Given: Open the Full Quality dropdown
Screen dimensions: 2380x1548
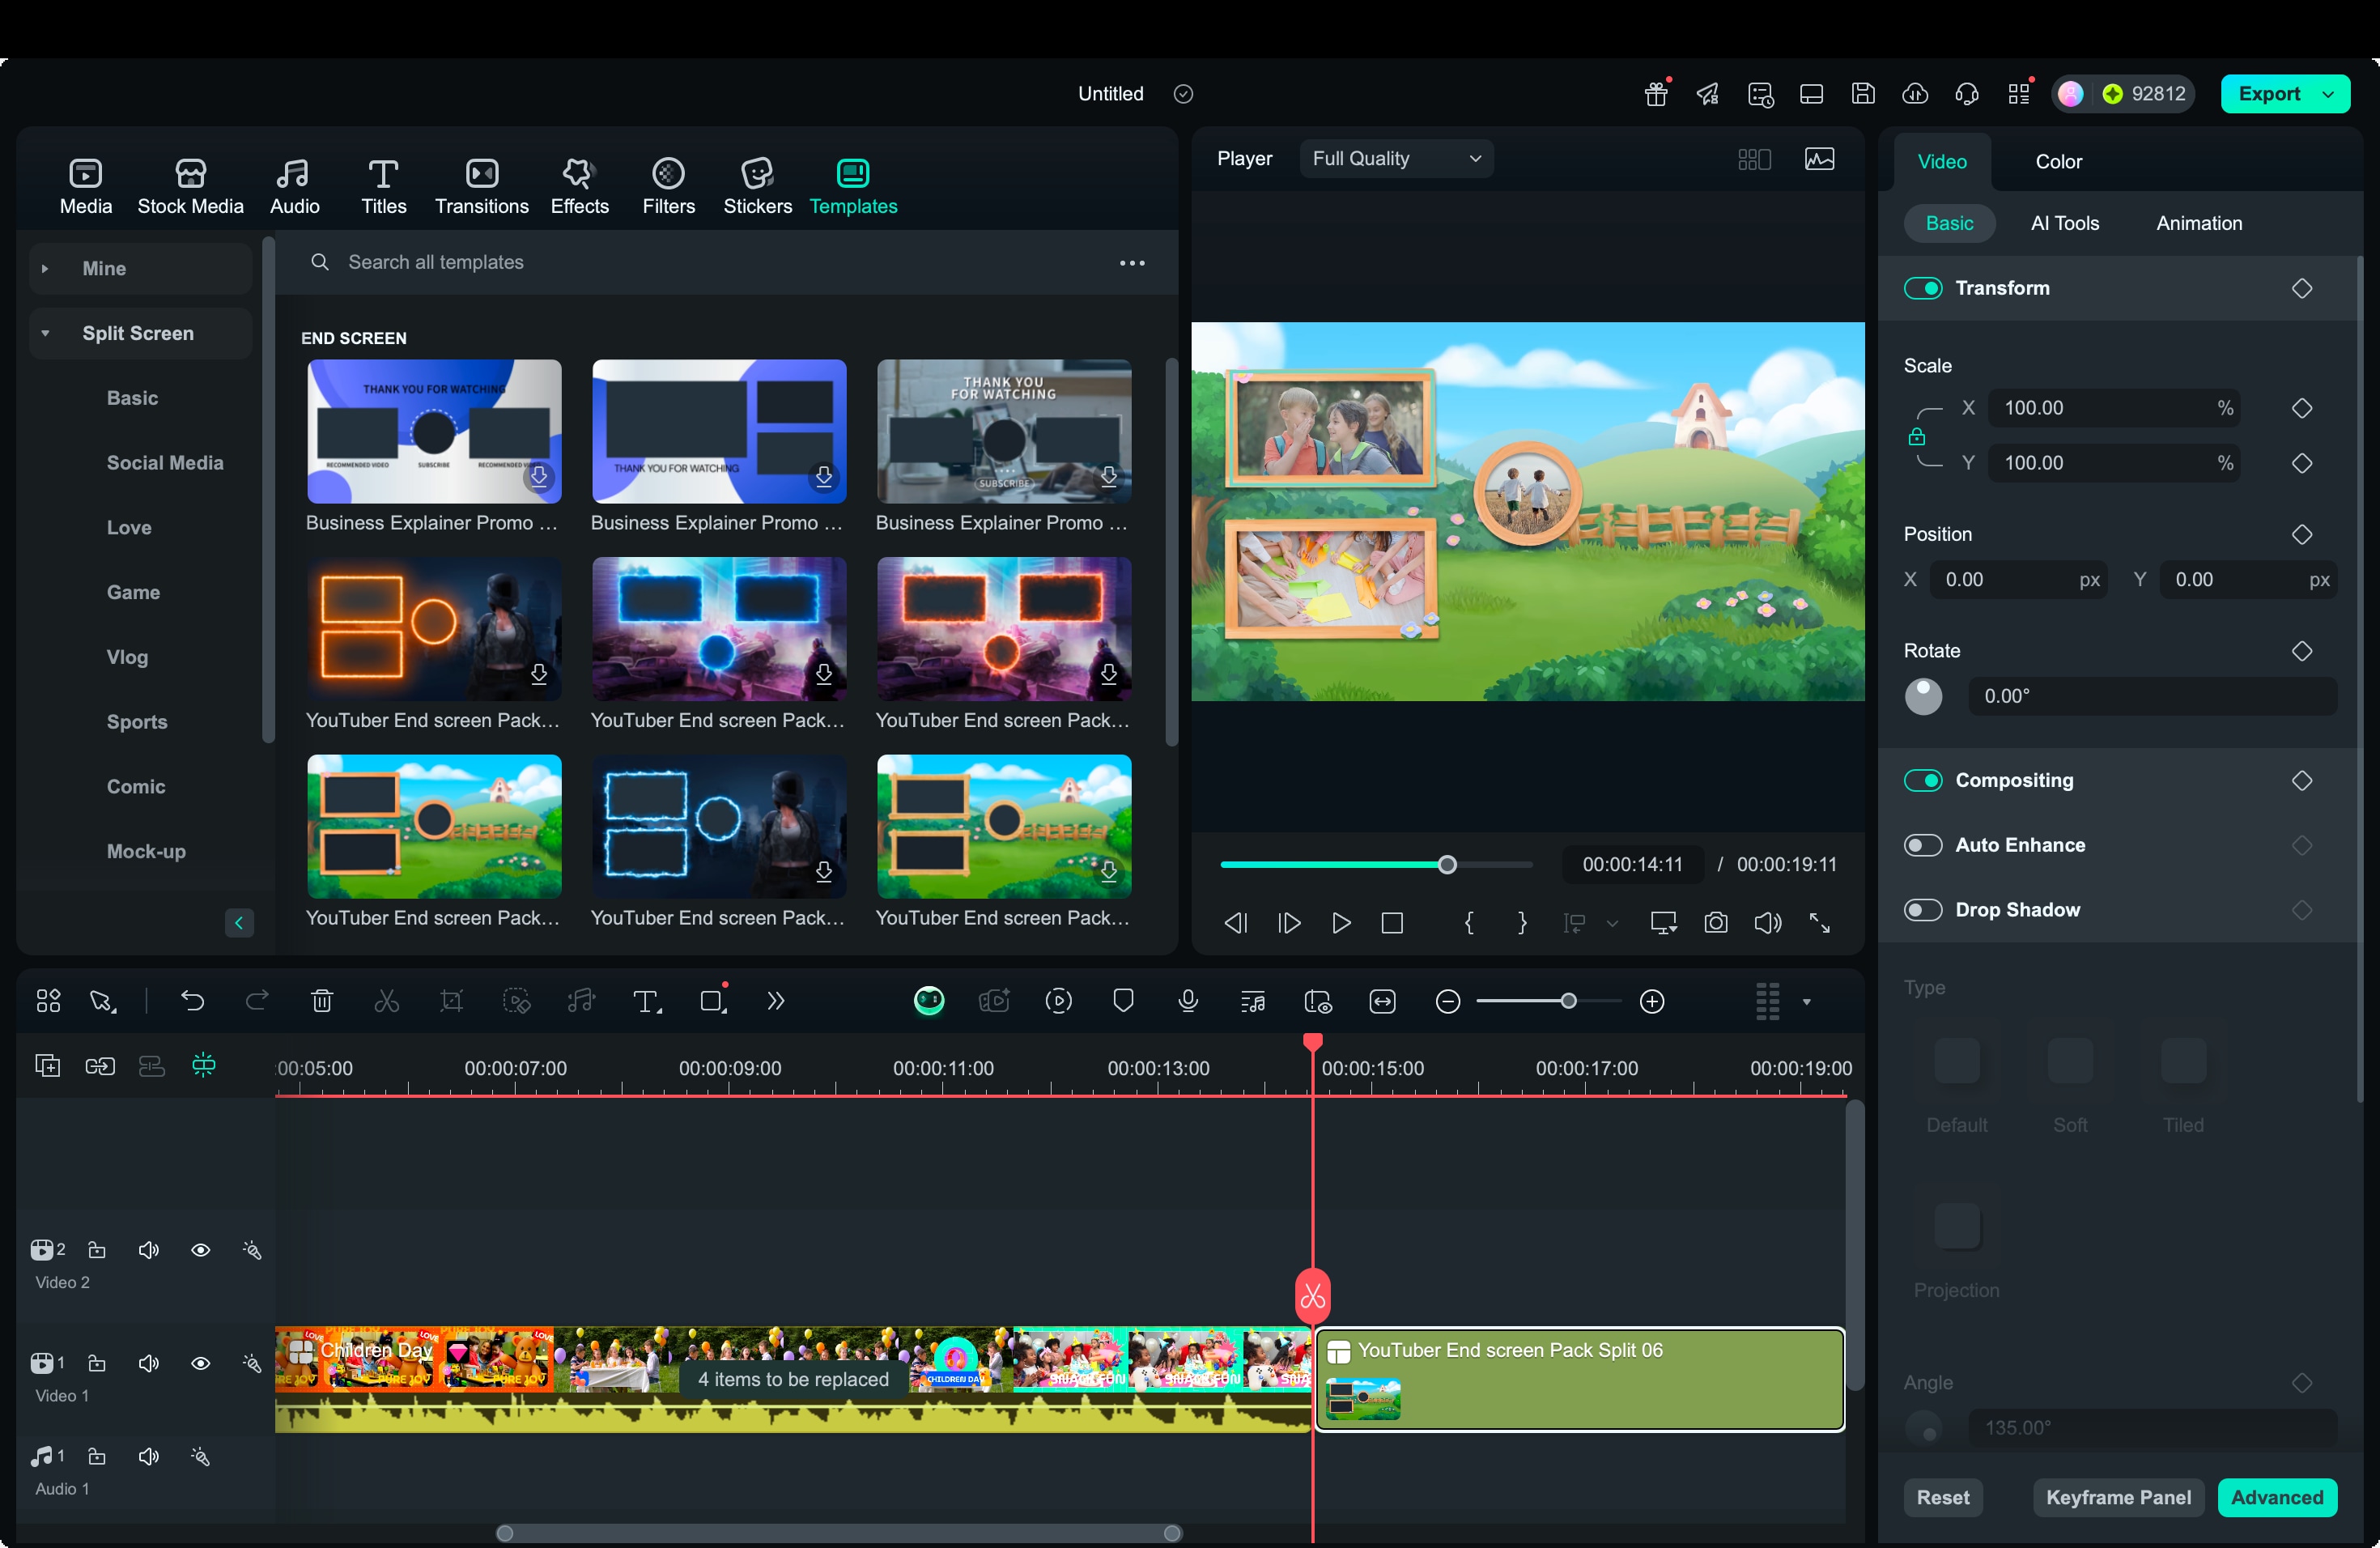Looking at the screenshot, I should (x=1396, y=159).
